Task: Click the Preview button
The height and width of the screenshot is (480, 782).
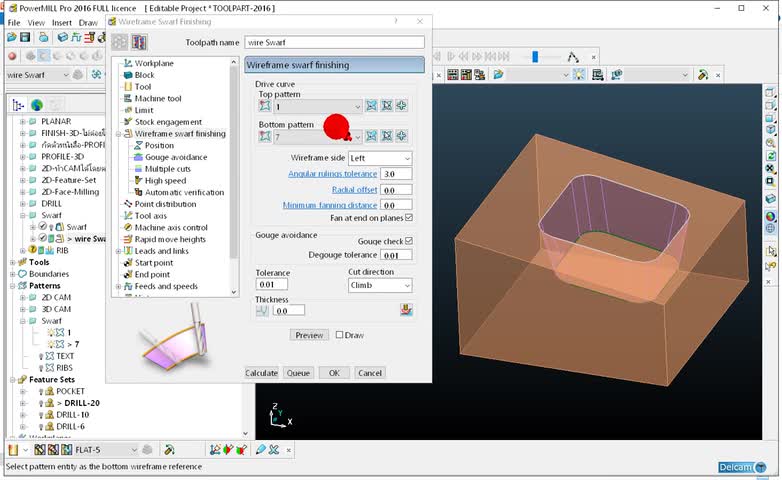Action: (309, 335)
